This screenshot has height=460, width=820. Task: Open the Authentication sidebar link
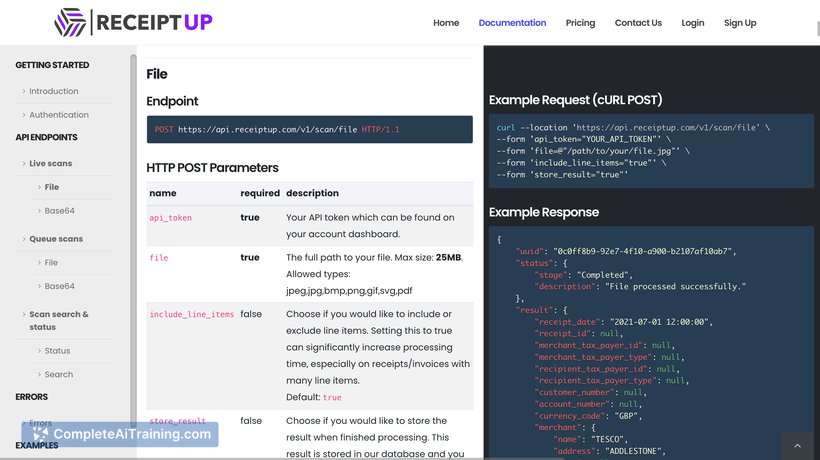tap(59, 114)
